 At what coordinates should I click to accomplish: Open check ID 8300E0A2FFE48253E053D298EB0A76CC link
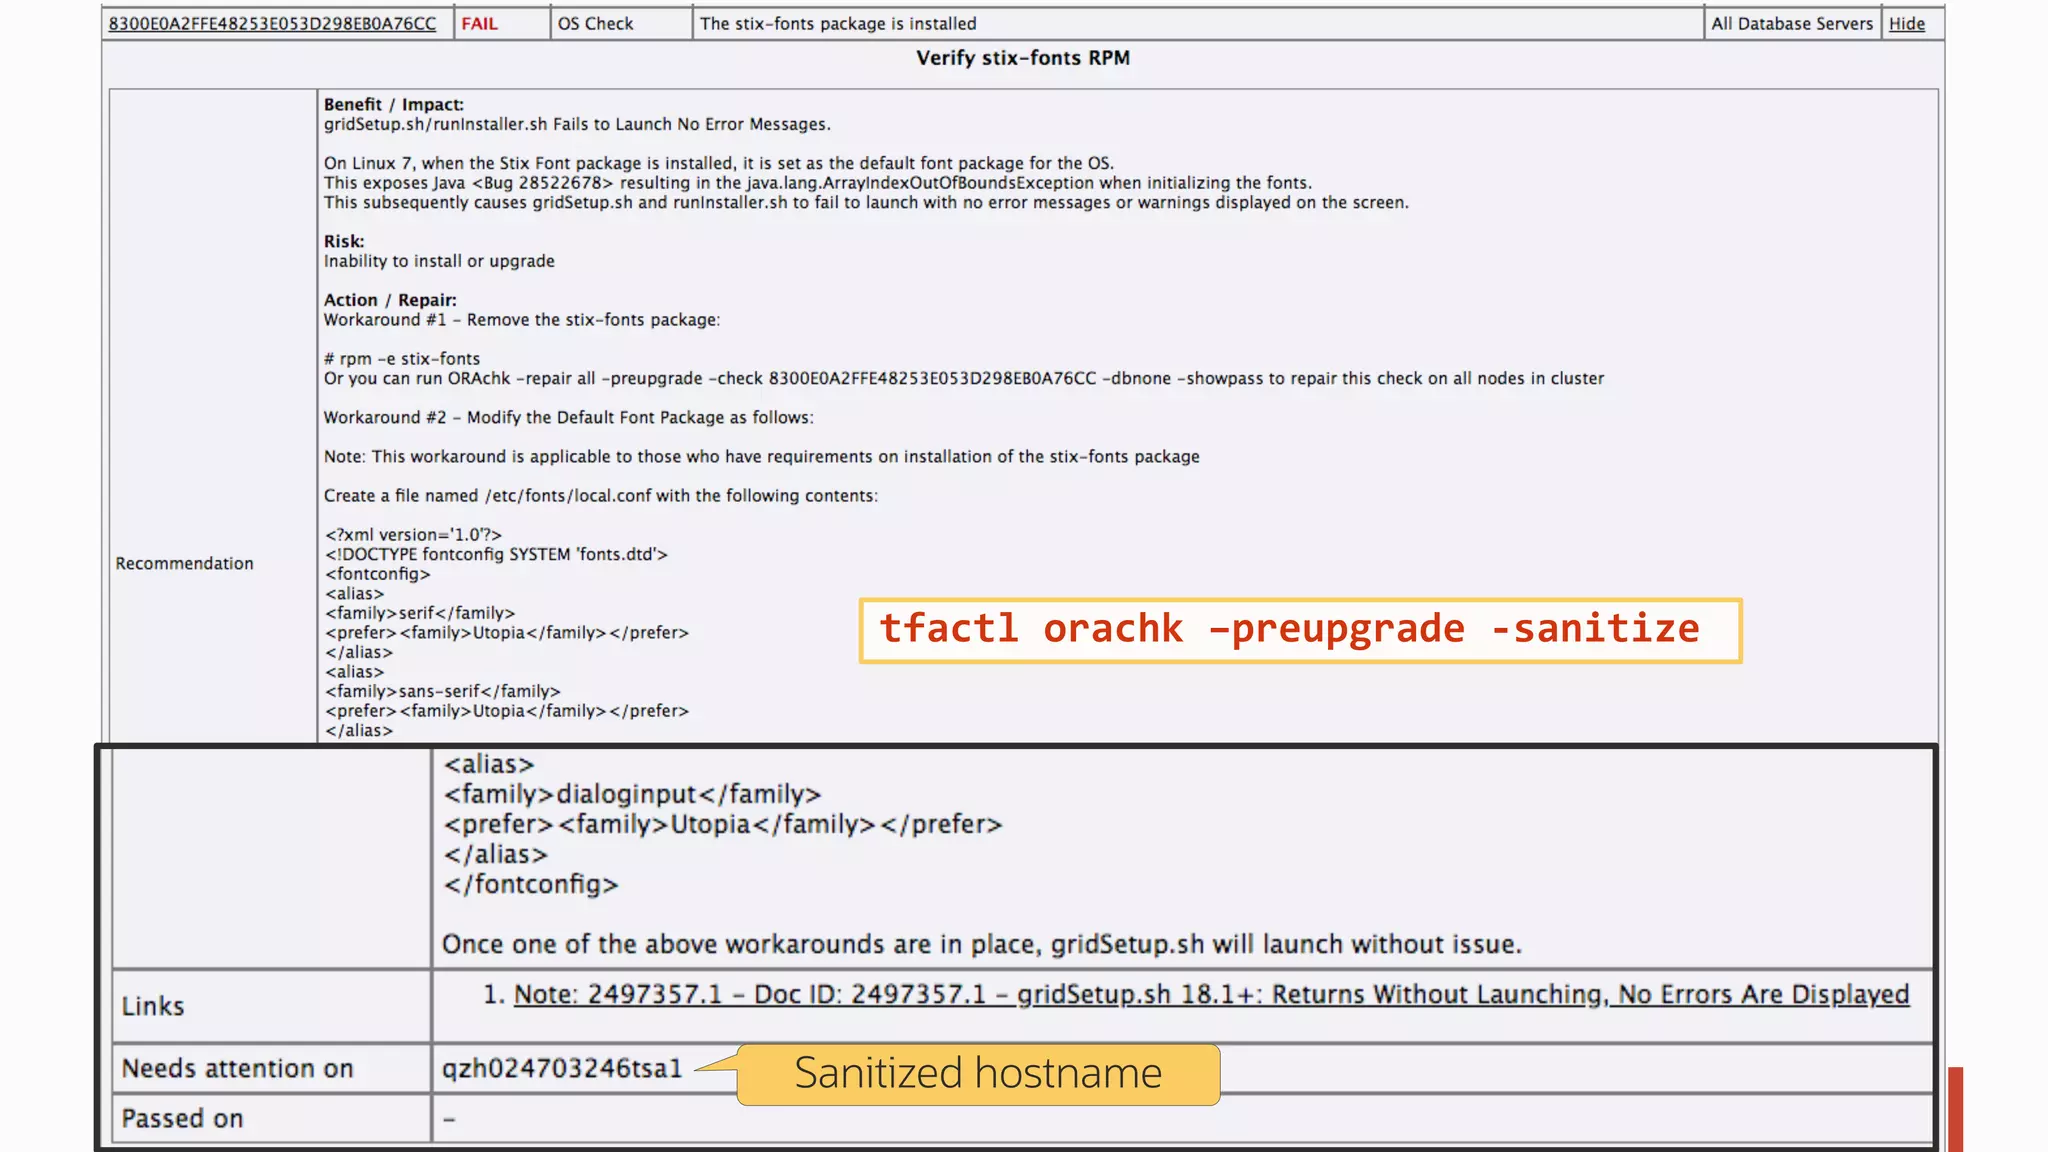coord(272,24)
